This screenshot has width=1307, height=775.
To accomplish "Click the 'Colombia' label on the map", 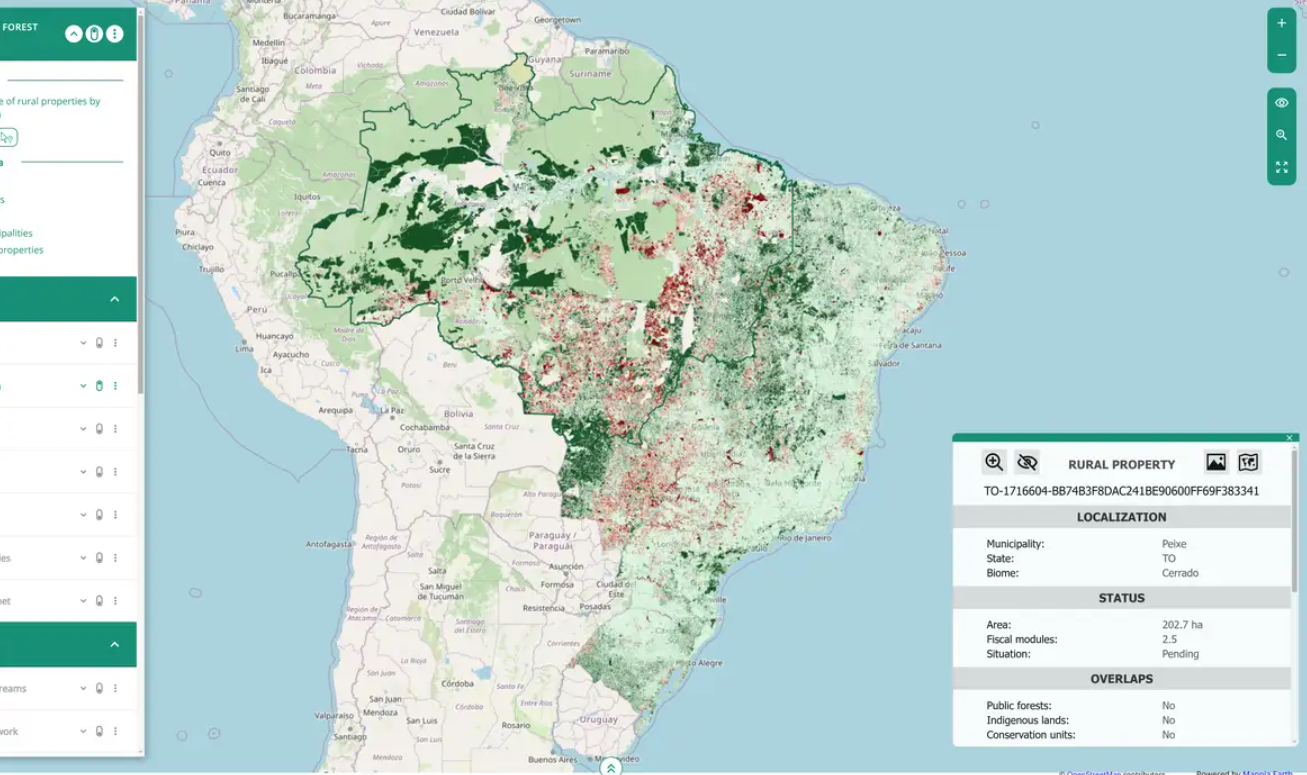I will point(315,70).
